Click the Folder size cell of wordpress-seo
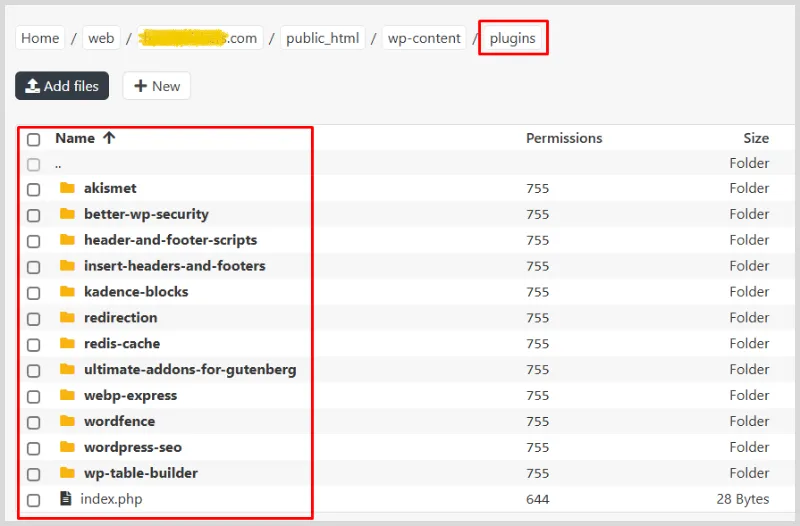Image resolution: width=800 pixels, height=526 pixels. coord(749,447)
